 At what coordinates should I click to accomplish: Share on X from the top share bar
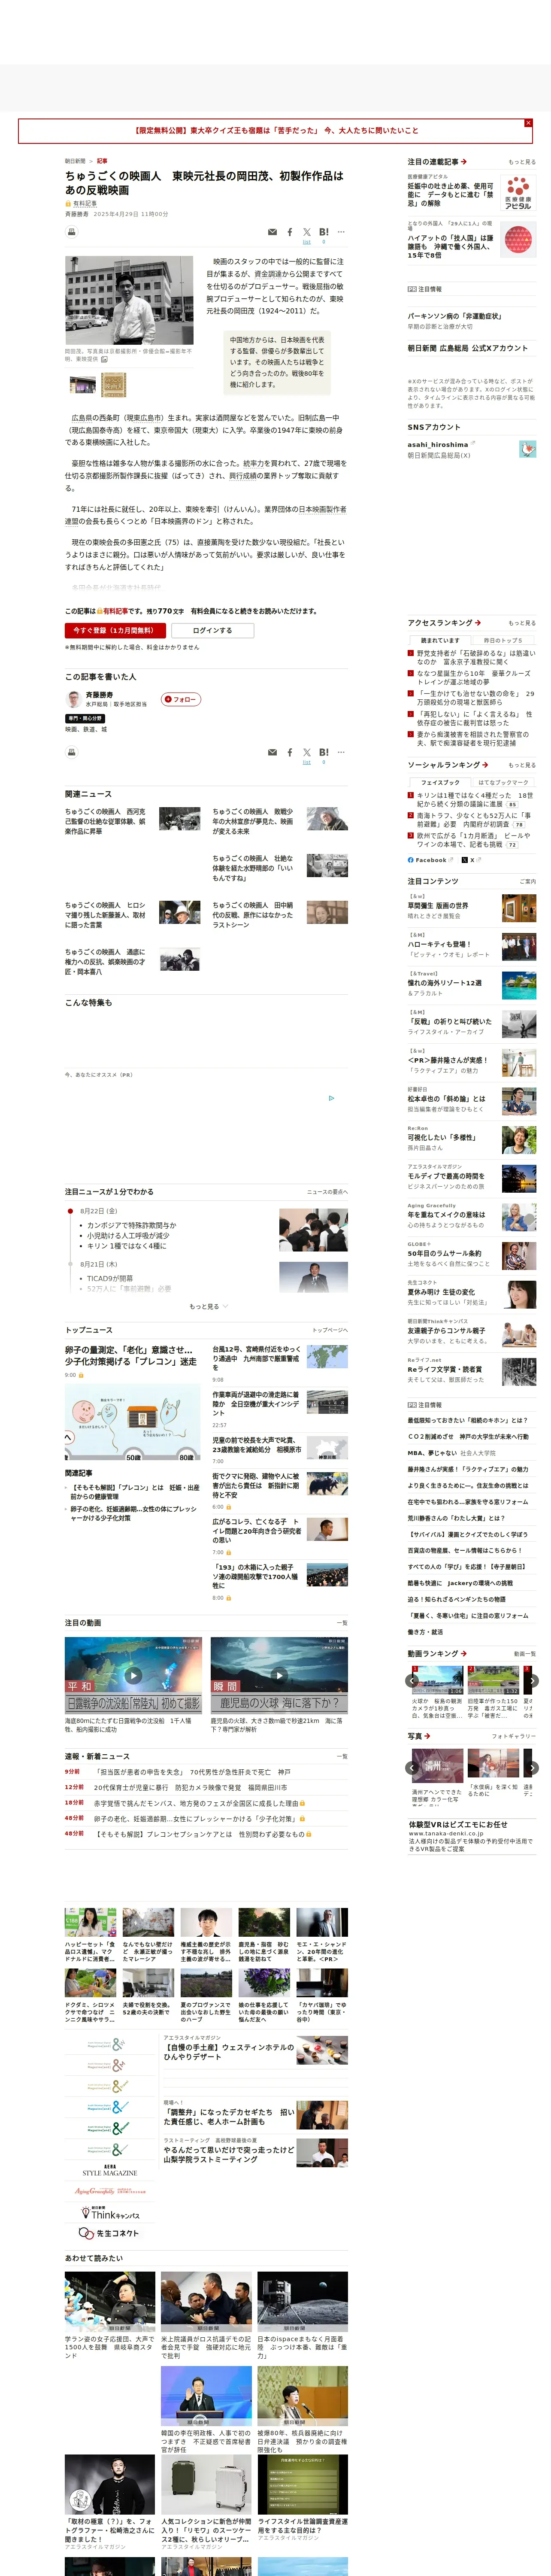(307, 232)
